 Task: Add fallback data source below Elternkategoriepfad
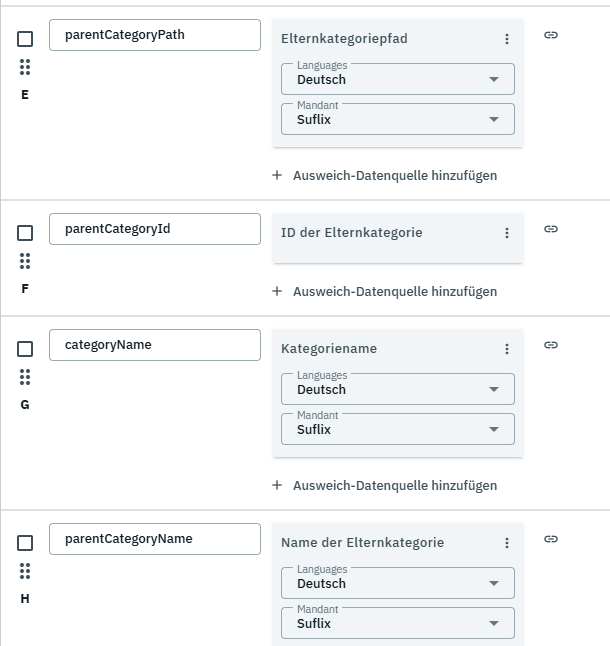coord(385,175)
